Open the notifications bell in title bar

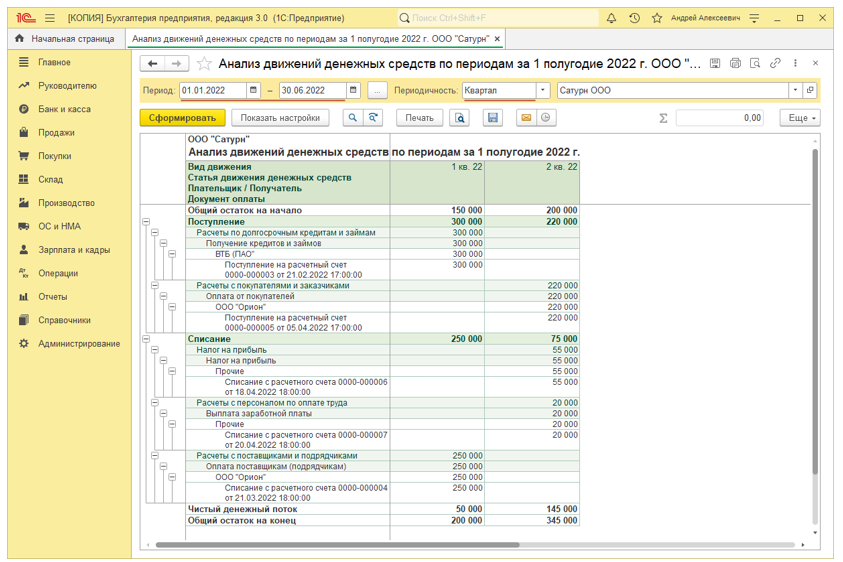tap(611, 18)
